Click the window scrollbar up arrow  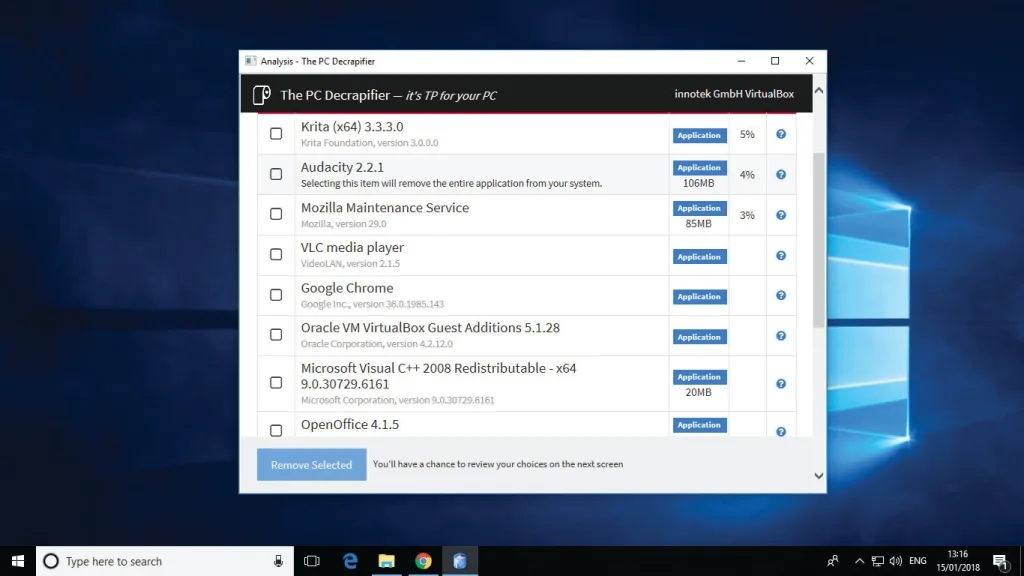point(819,91)
